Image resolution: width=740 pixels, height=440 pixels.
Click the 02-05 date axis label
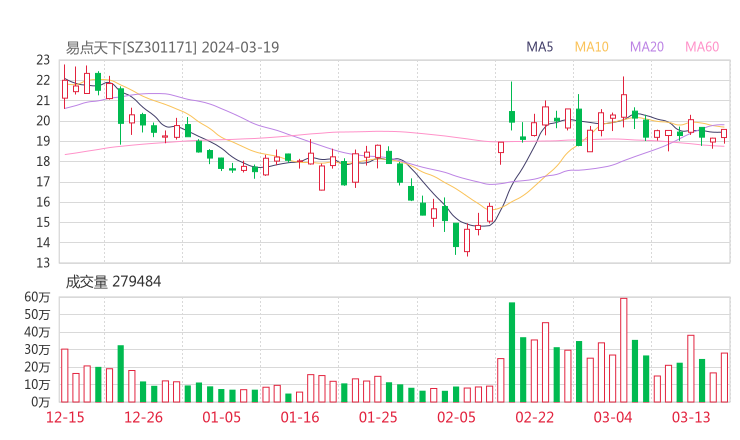(x=456, y=417)
